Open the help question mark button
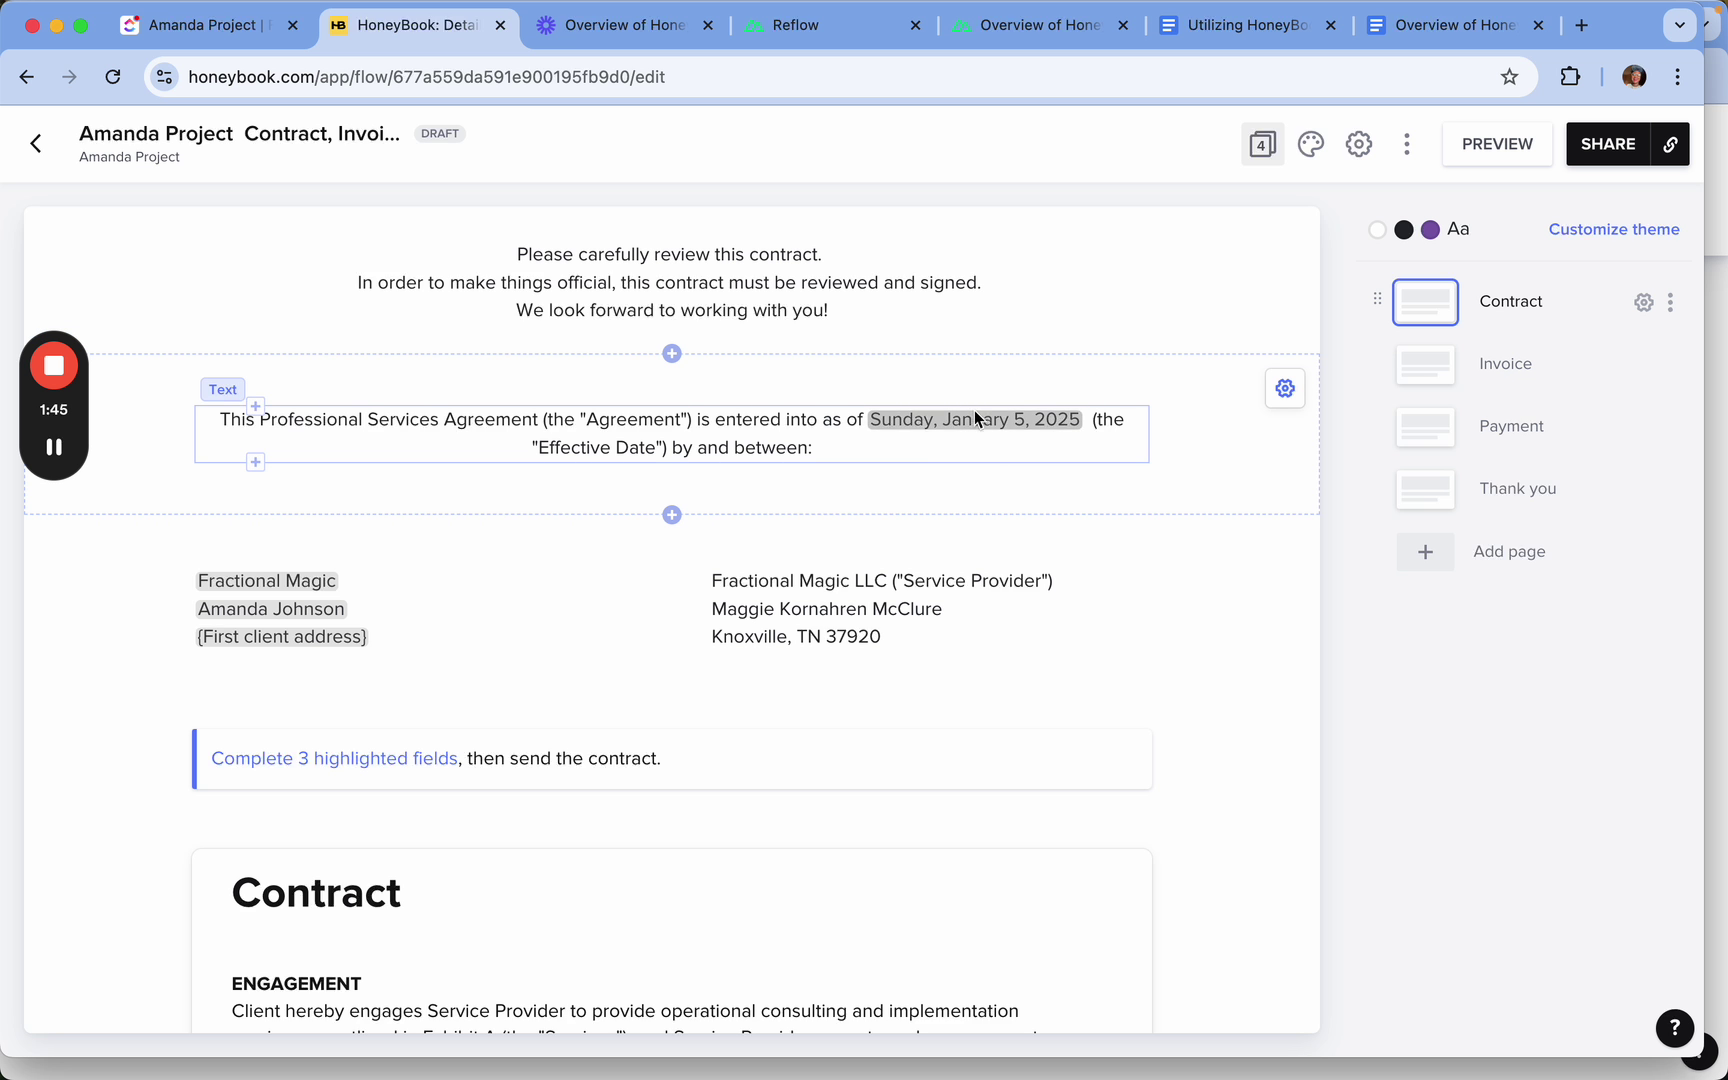Image resolution: width=1728 pixels, height=1080 pixels. (x=1675, y=1027)
